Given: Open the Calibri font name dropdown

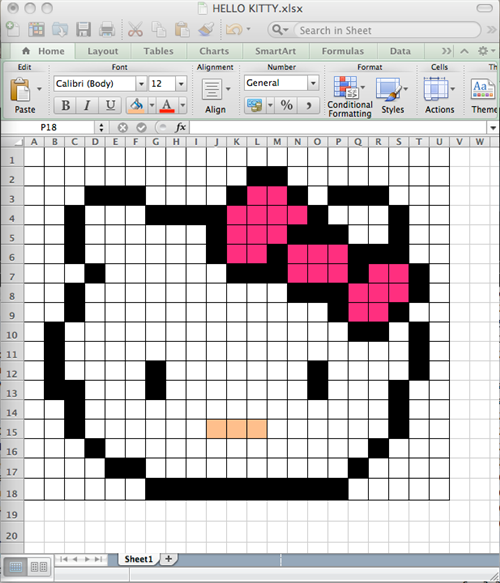Looking at the screenshot, I should [x=141, y=84].
